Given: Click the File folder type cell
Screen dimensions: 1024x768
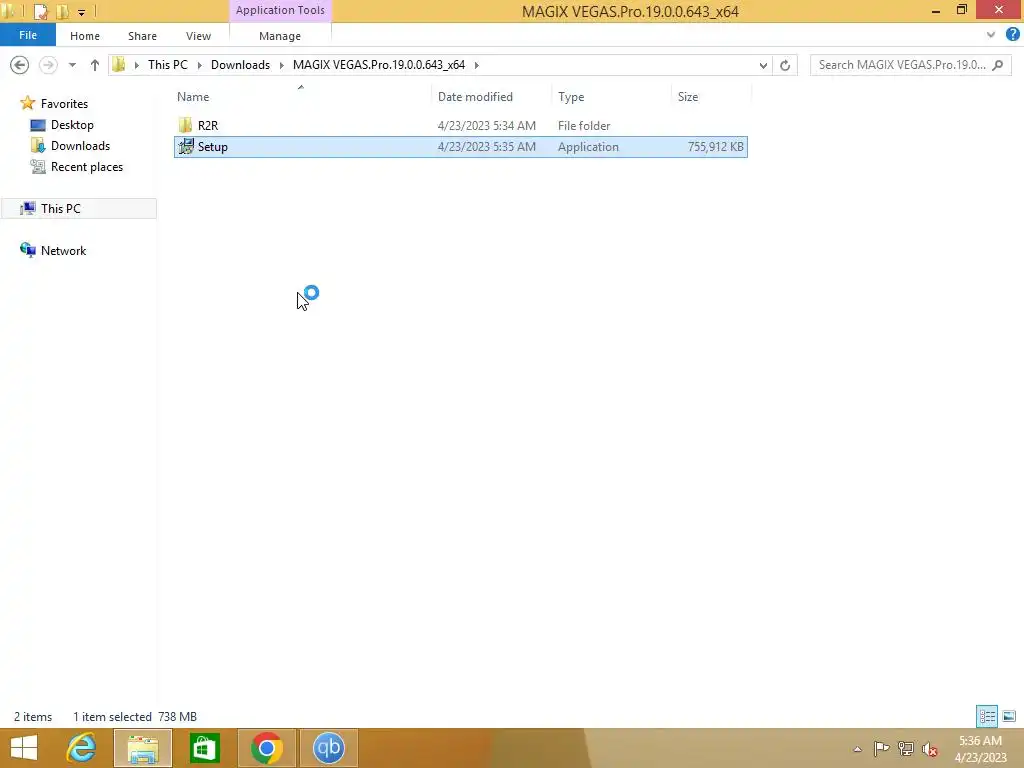Looking at the screenshot, I should [x=584, y=125].
